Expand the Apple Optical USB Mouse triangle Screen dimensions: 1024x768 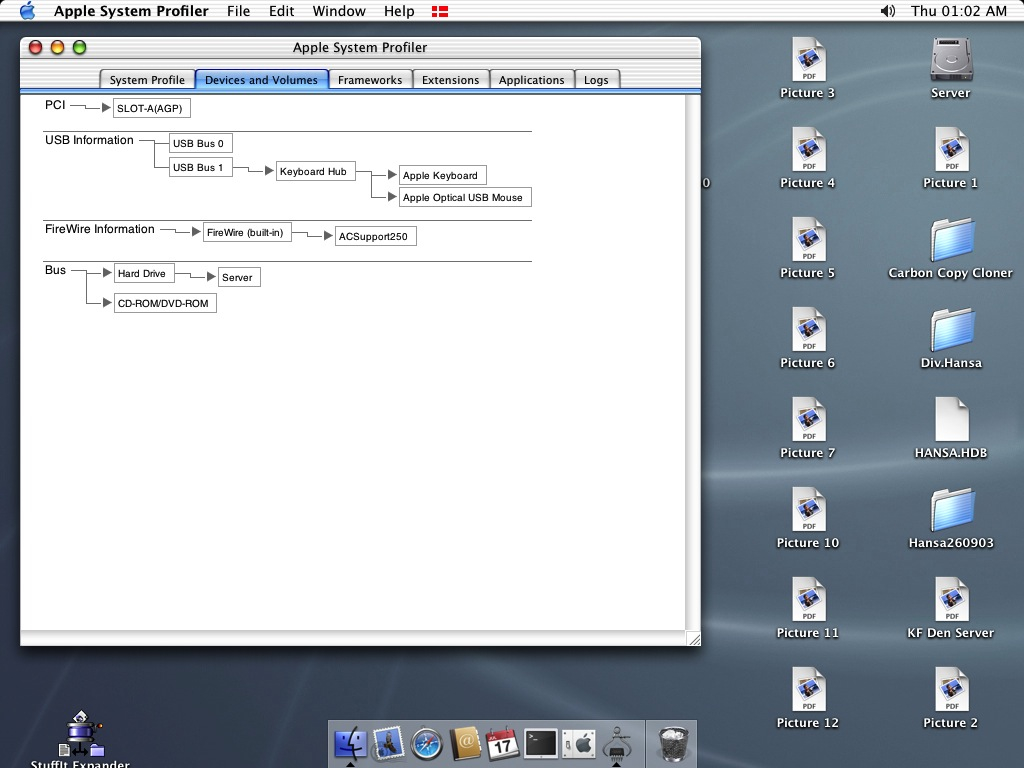point(392,196)
